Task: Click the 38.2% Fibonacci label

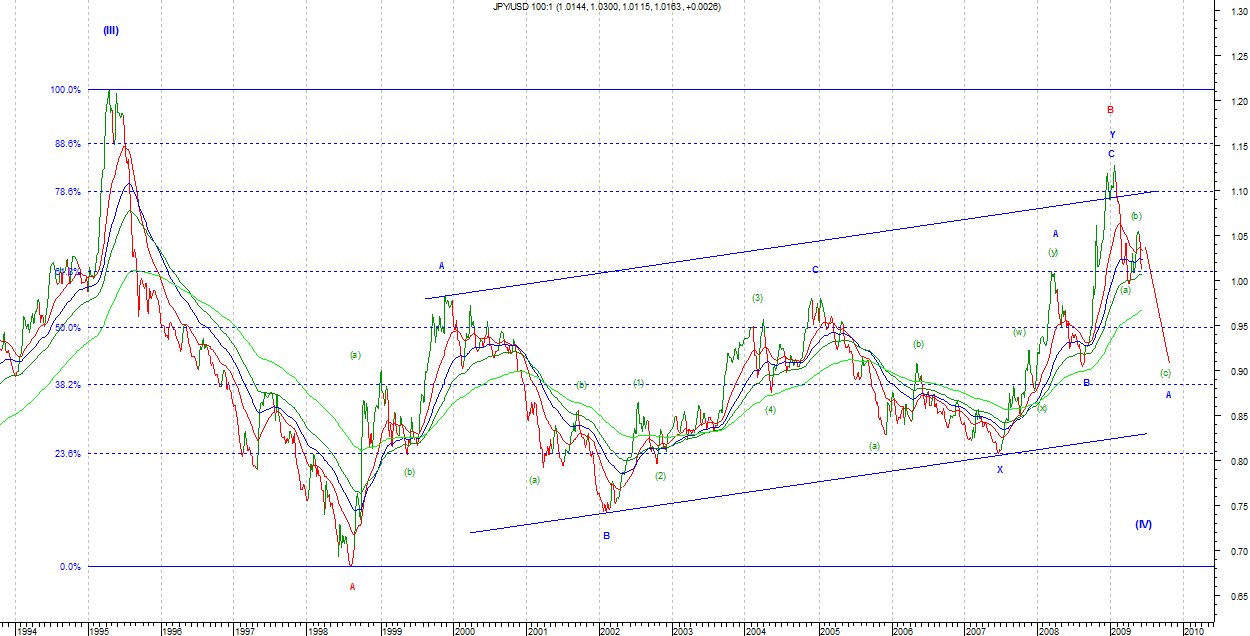Action: tap(66, 385)
